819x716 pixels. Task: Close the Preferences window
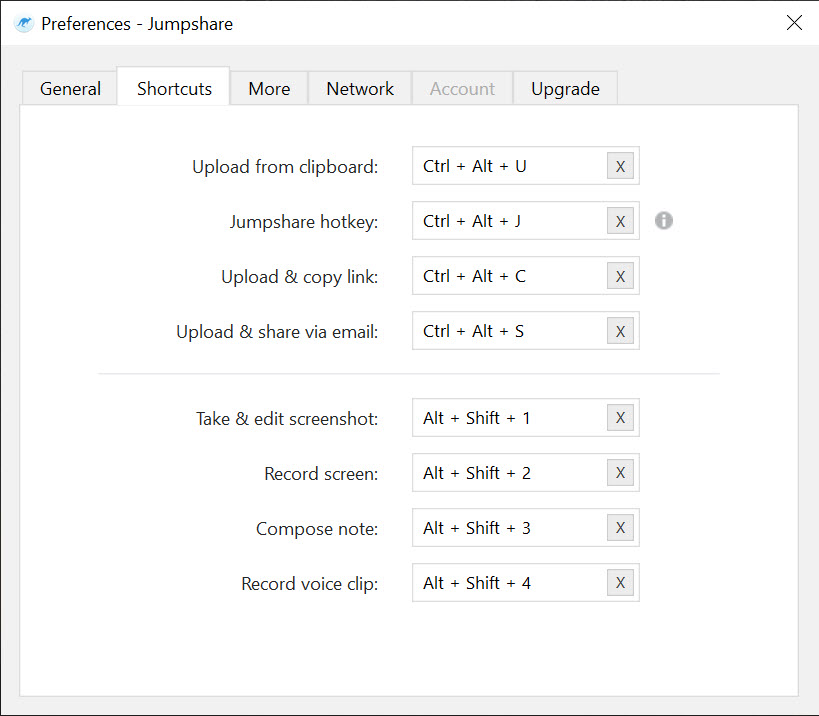pyautogui.click(x=794, y=22)
